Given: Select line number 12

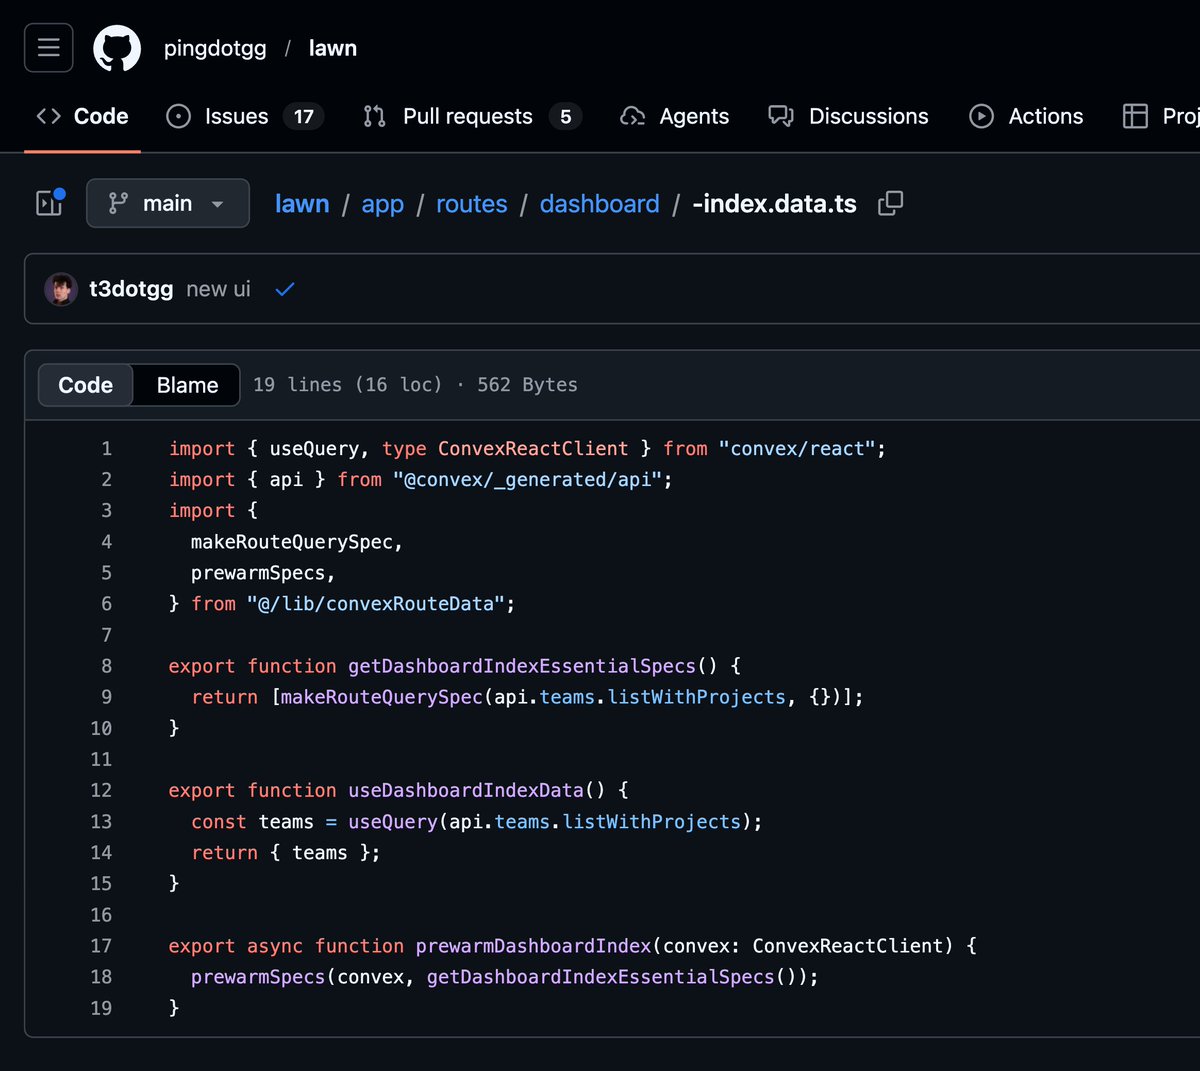Looking at the screenshot, I should click(x=101, y=790).
